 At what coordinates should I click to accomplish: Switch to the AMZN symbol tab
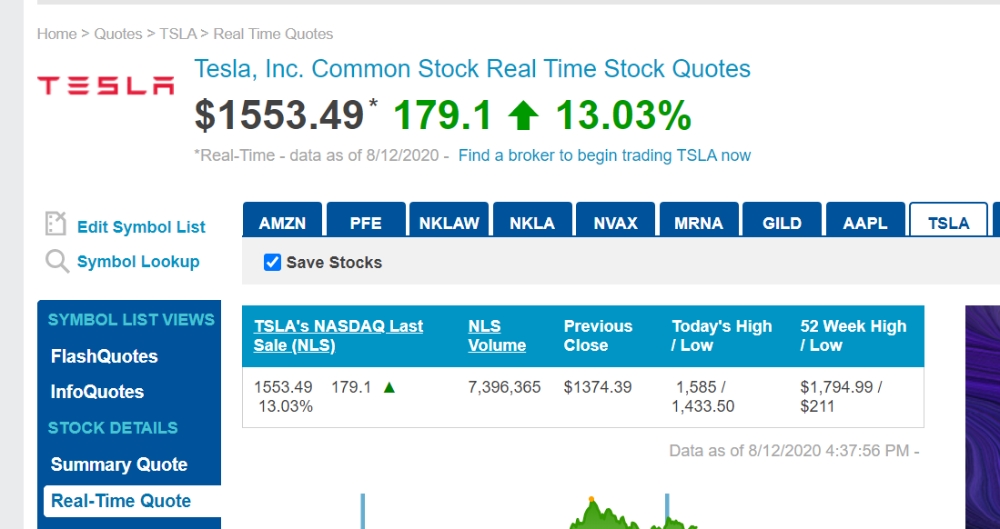pyautogui.click(x=282, y=220)
